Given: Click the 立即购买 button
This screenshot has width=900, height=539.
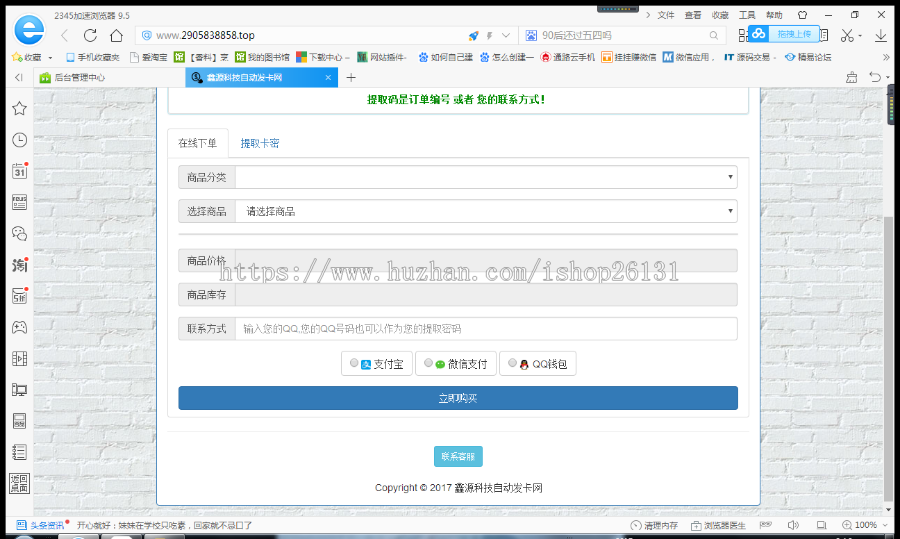Looking at the screenshot, I should (x=457, y=398).
